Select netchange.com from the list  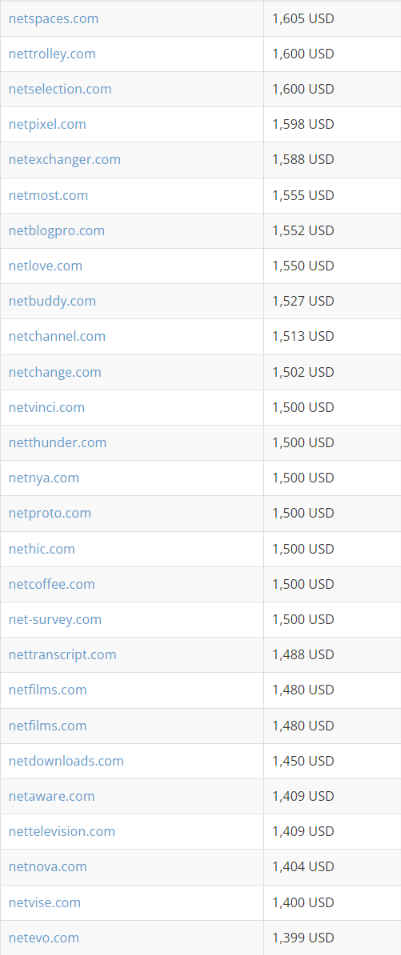55,372
